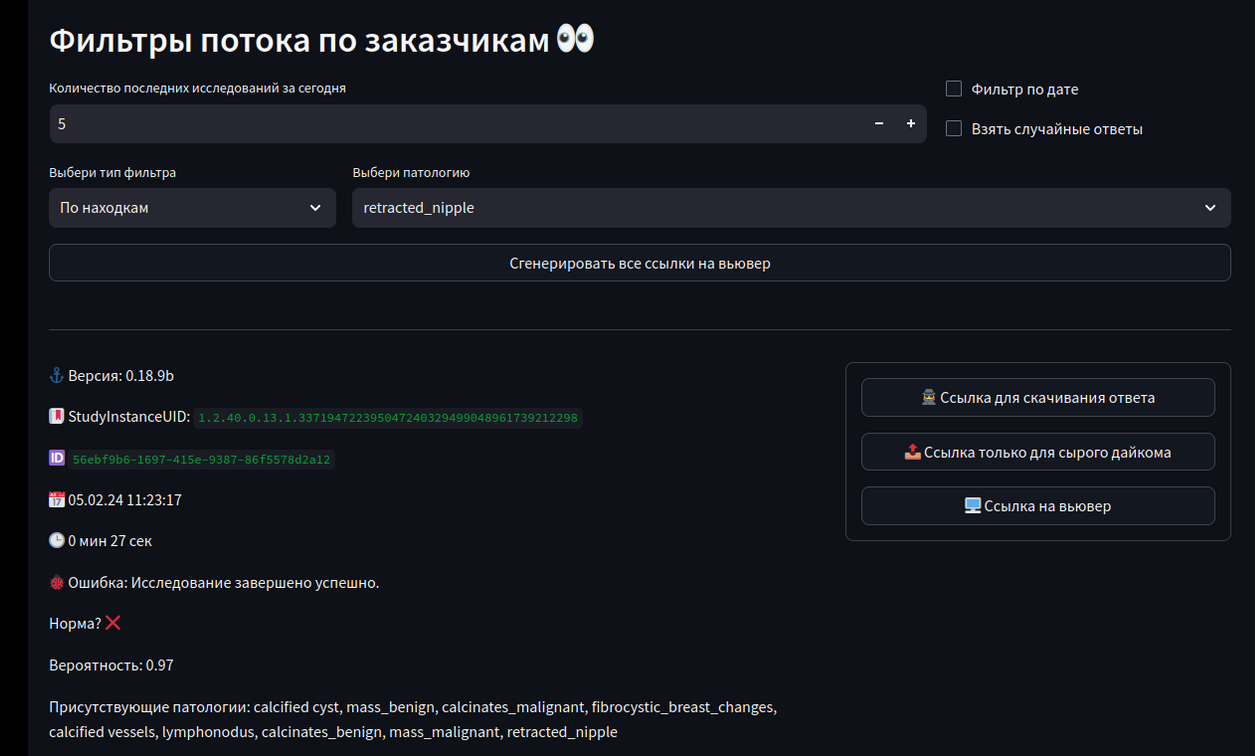Open Ссылка на вьювер button
Image resolution: width=1255 pixels, height=756 pixels.
1037,506
